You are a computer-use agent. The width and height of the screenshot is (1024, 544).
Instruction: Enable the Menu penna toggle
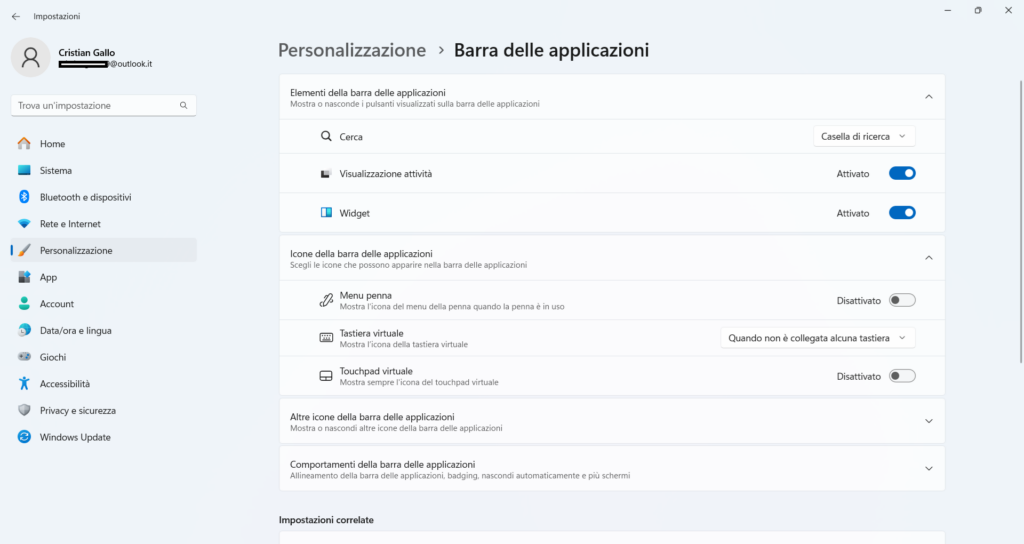click(x=902, y=300)
